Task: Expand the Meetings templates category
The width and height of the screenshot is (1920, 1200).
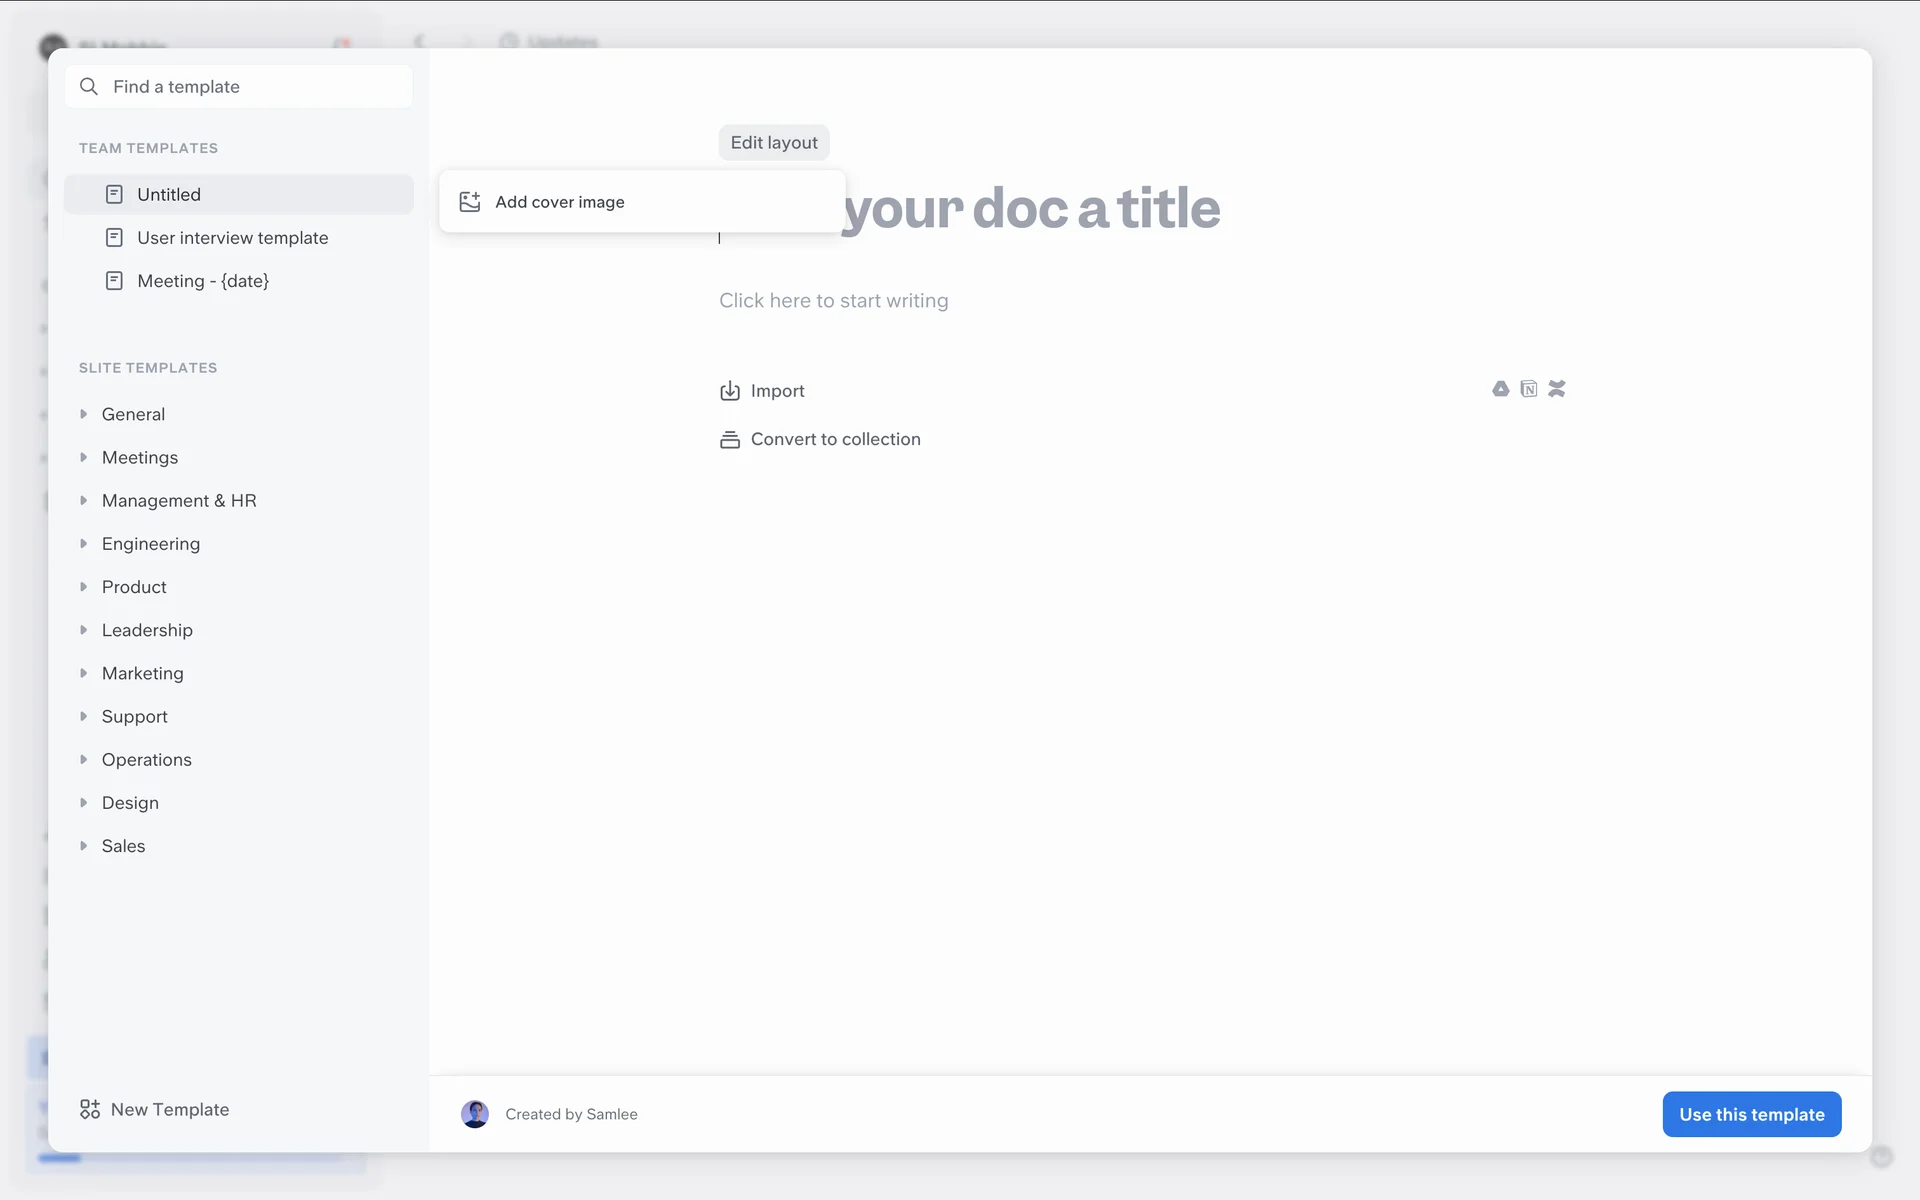Action: tap(84, 457)
